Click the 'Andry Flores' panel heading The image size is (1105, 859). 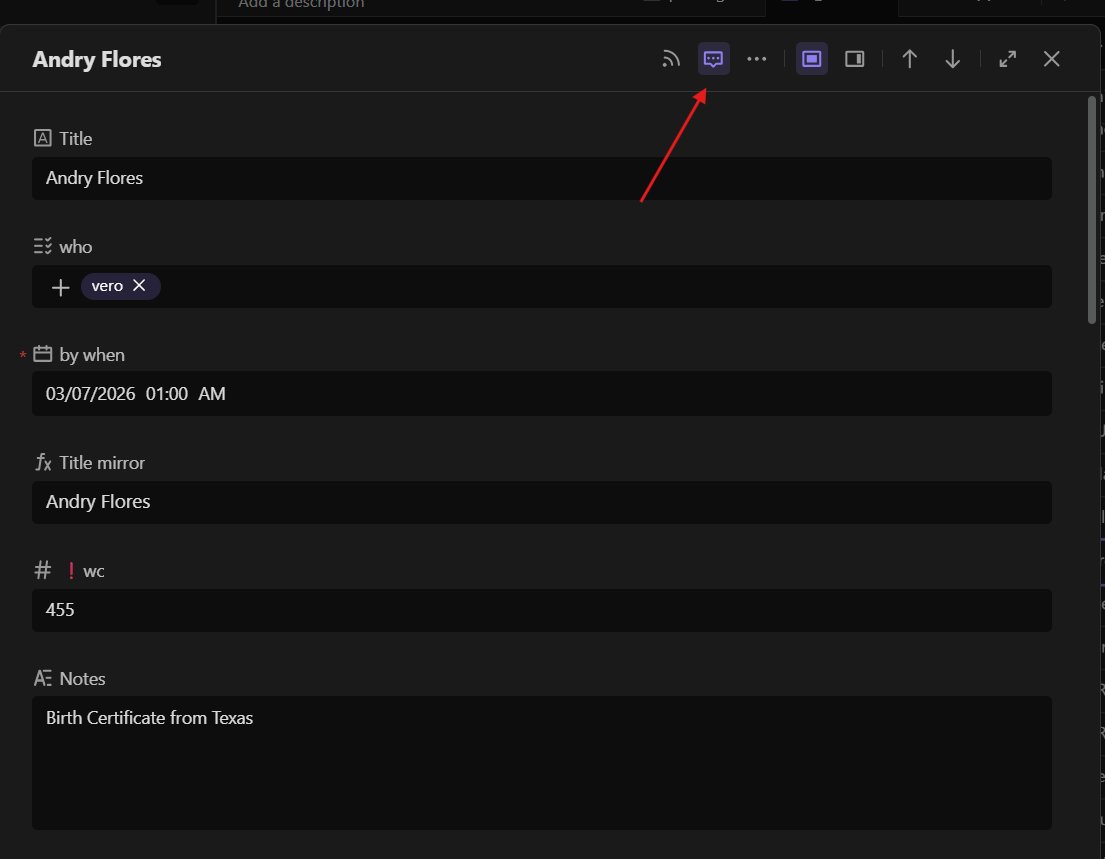(97, 60)
